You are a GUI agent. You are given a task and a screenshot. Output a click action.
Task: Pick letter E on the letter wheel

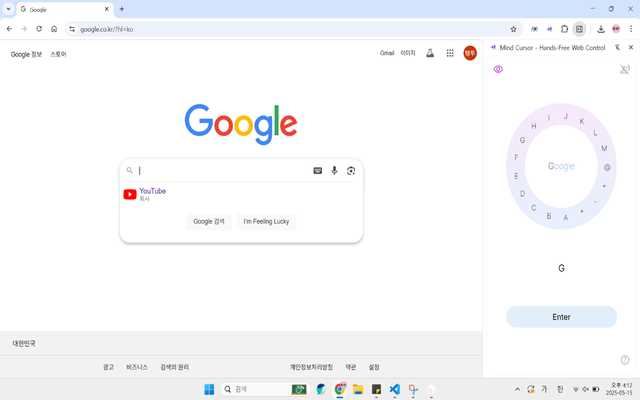pyautogui.click(x=516, y=176)
